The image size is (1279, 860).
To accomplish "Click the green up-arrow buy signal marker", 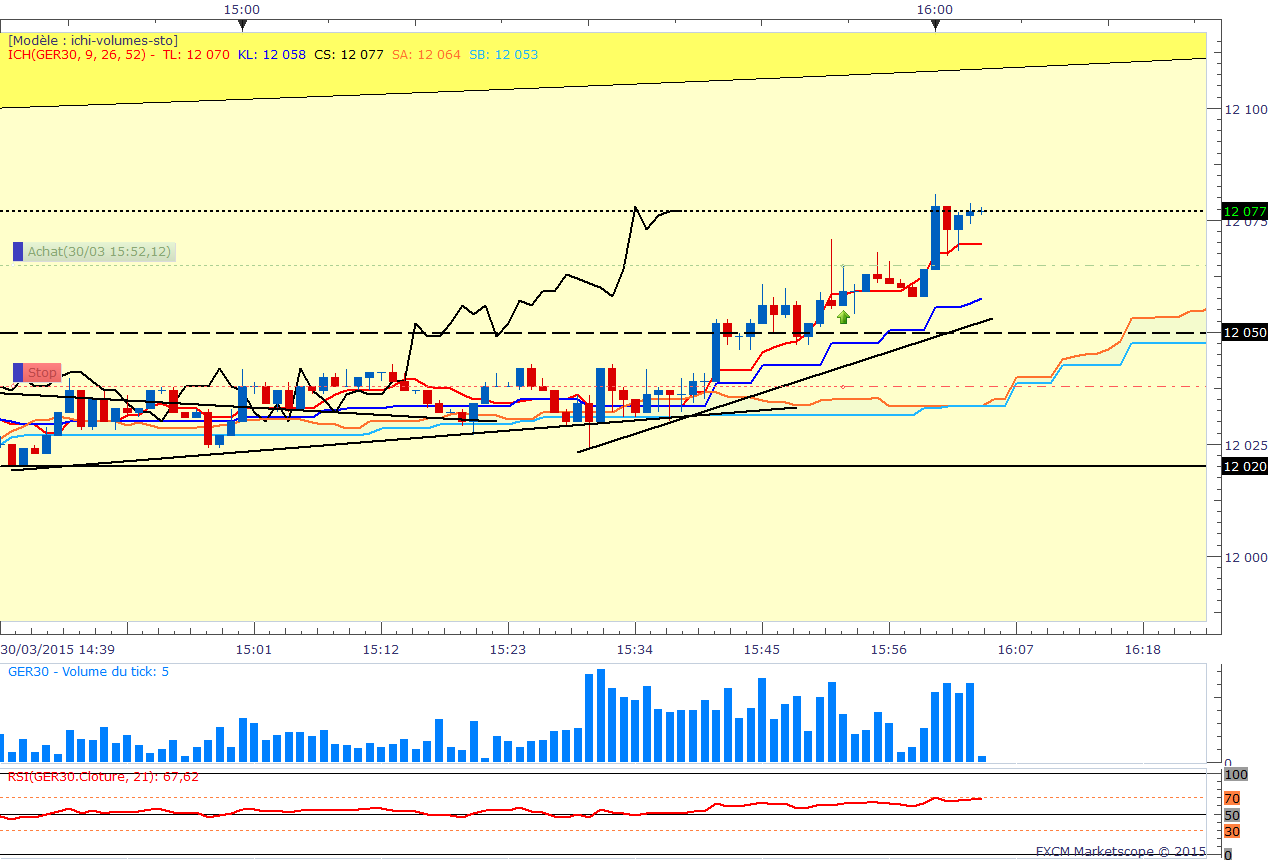I will point(843,317).
